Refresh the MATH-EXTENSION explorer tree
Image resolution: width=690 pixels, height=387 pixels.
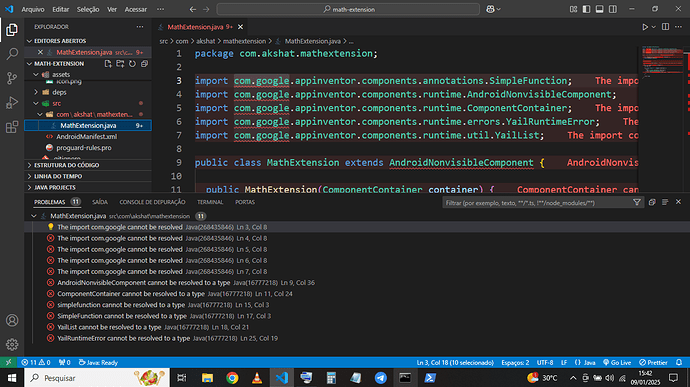[x=132, y=64]
